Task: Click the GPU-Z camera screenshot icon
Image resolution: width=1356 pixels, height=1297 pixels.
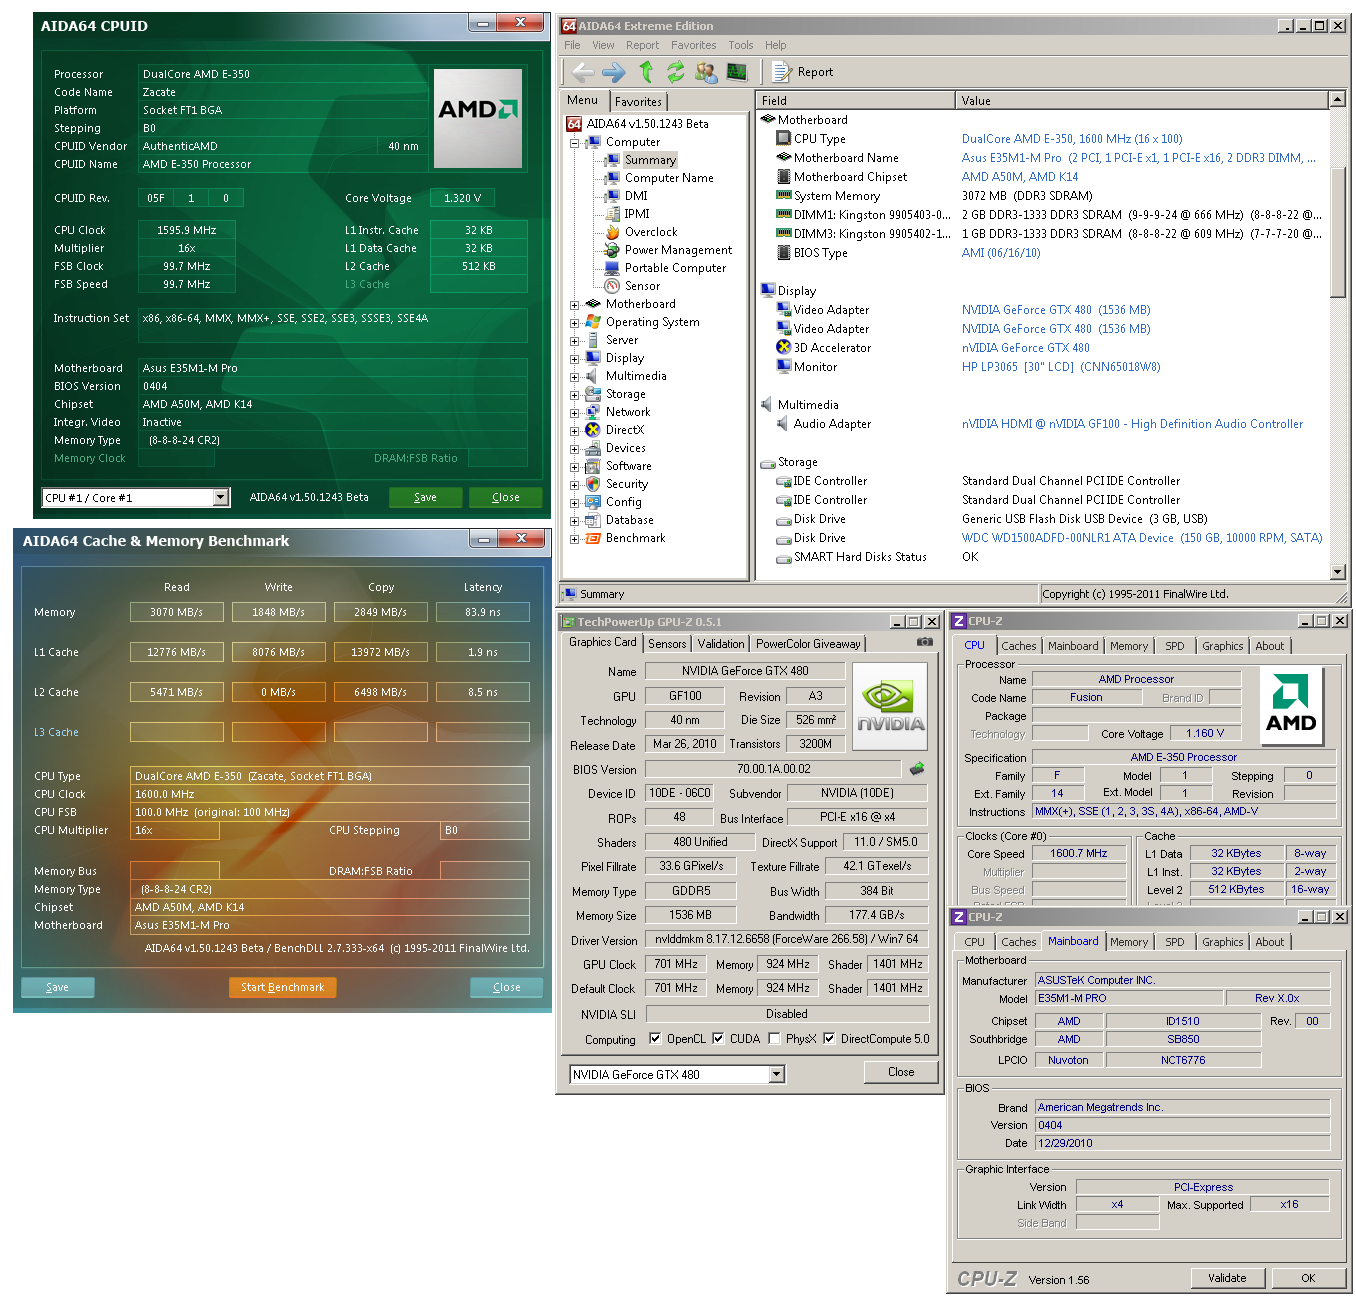Action: click(925, 642)
